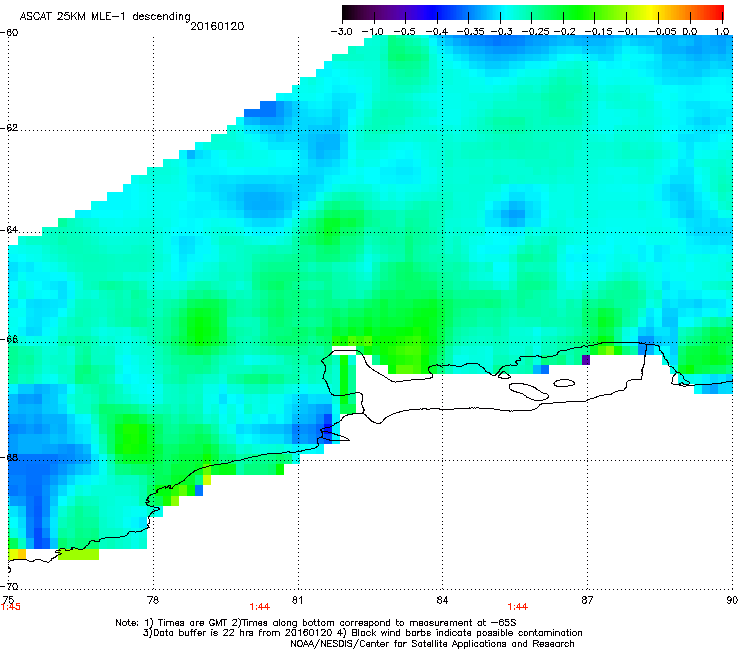The image size is (740, 650).
Task: Click the red end of the color bar
Action: (x=716, y=12)
